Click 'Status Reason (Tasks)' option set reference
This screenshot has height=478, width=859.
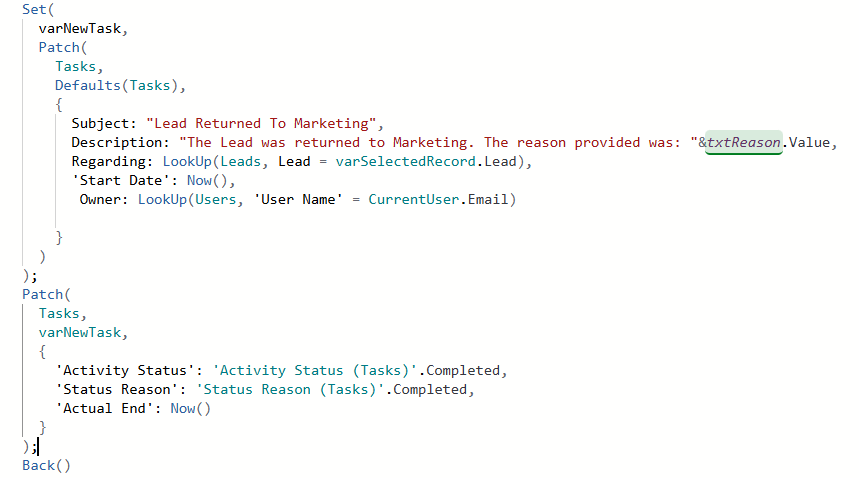[x=291, y=389]
